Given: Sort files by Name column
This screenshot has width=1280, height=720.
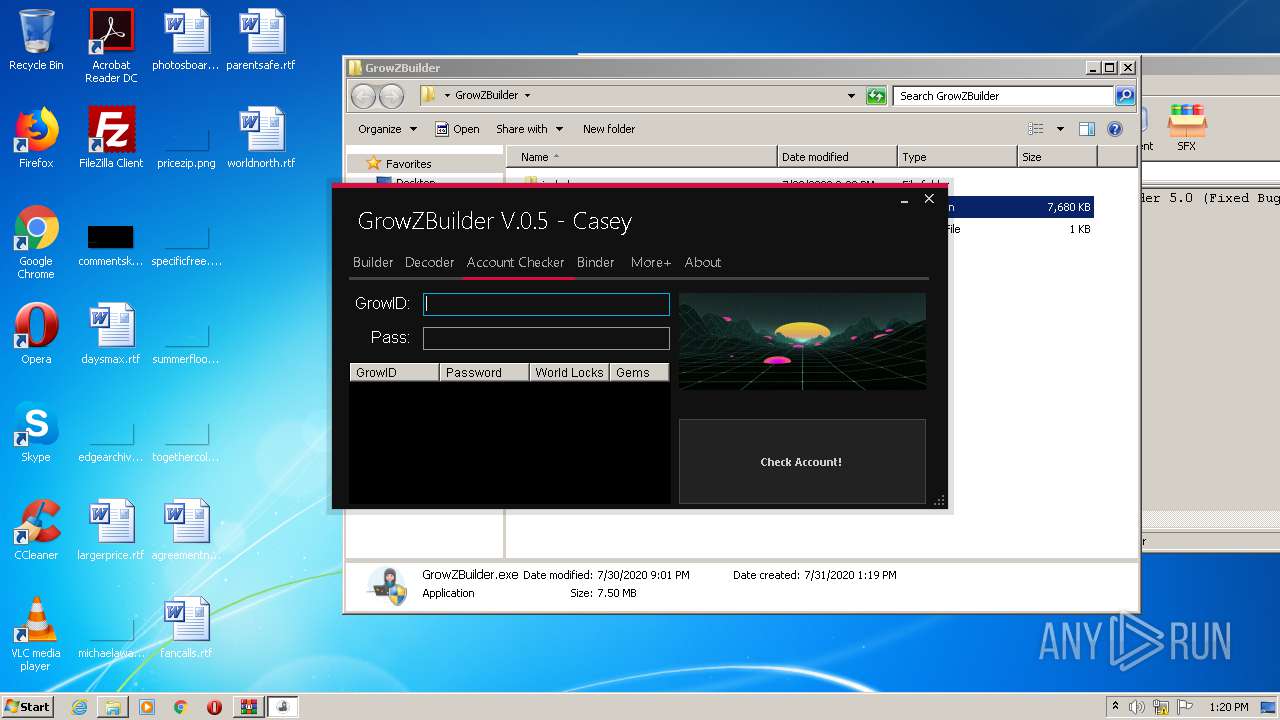Looking at the screenshot, I should coord(641,157).
